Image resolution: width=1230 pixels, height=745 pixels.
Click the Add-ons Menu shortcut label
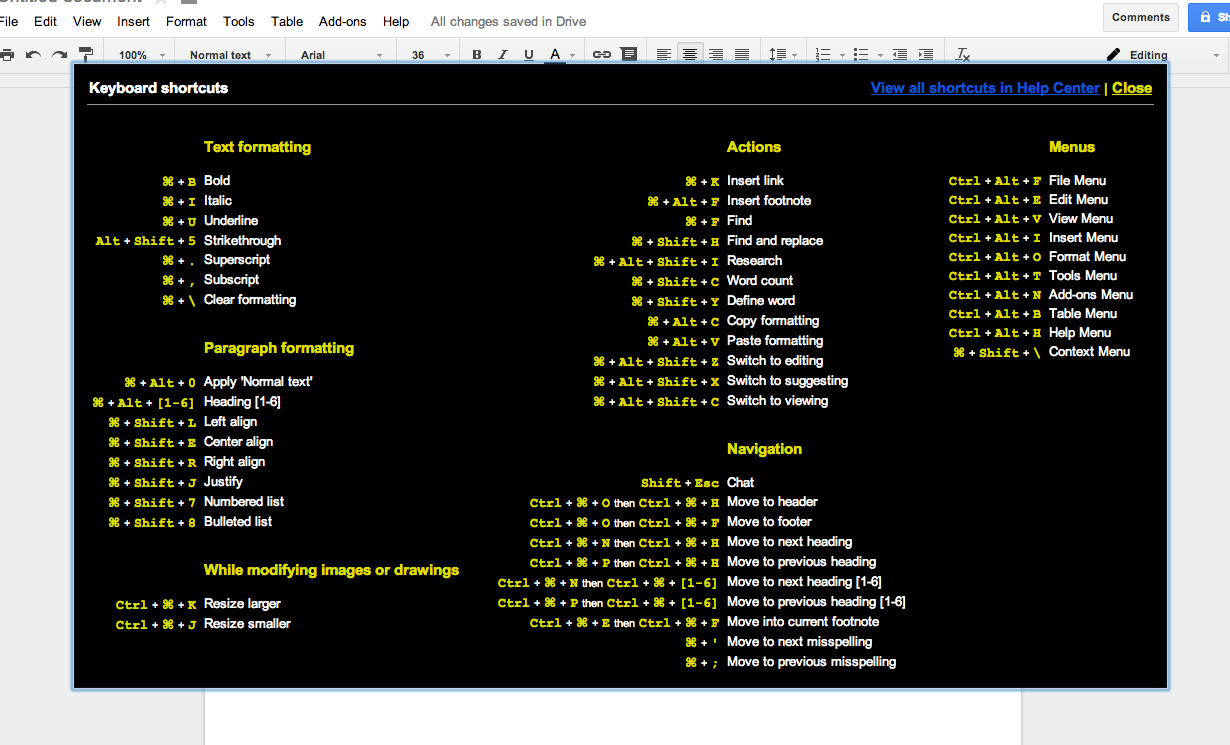(1091, 295)
